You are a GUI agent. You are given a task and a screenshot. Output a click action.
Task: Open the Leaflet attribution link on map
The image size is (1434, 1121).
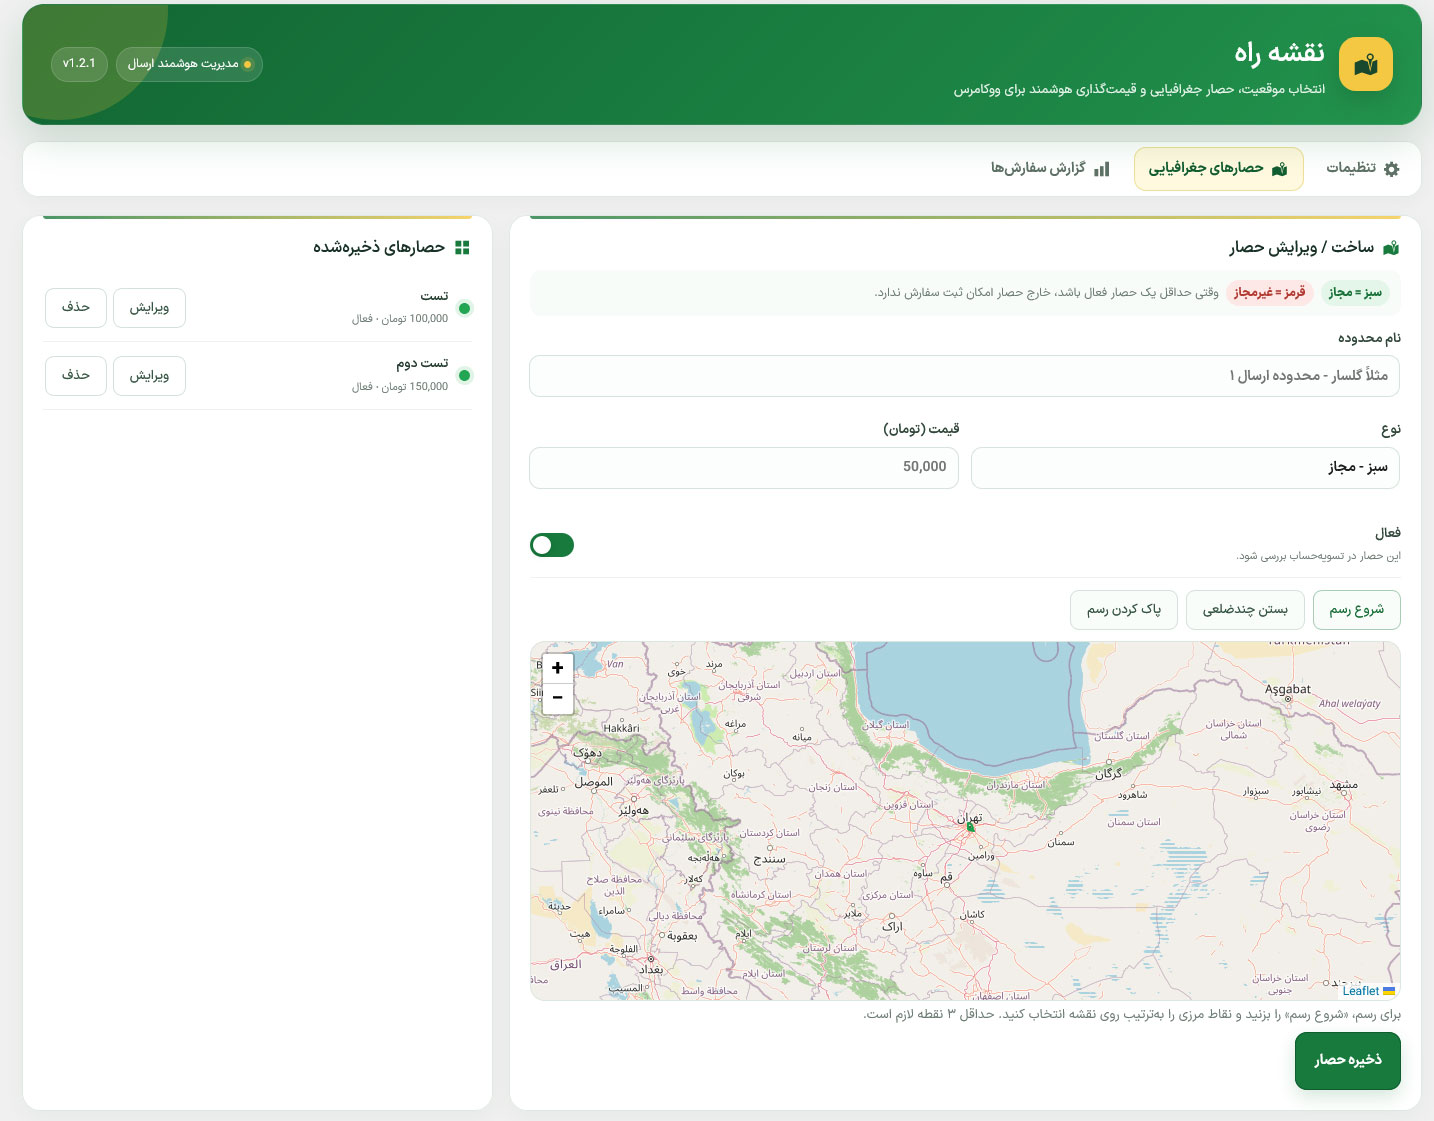tap(1361, 991)
